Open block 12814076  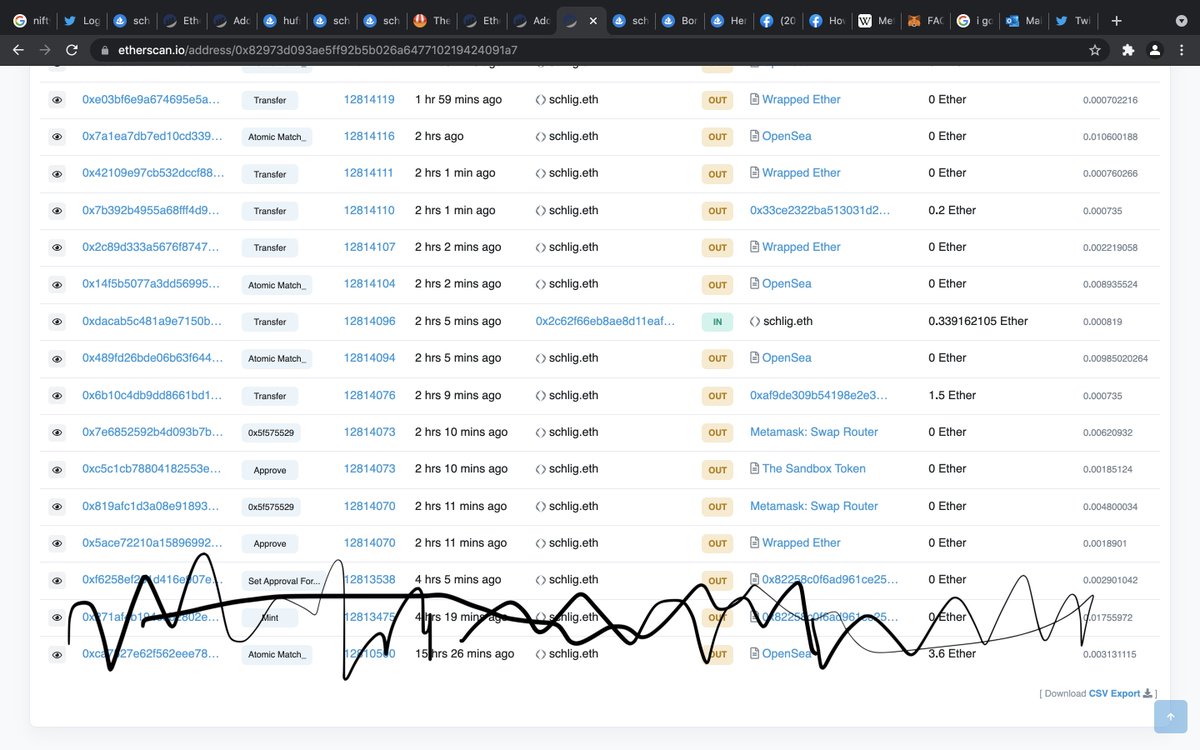click(369, 396)
